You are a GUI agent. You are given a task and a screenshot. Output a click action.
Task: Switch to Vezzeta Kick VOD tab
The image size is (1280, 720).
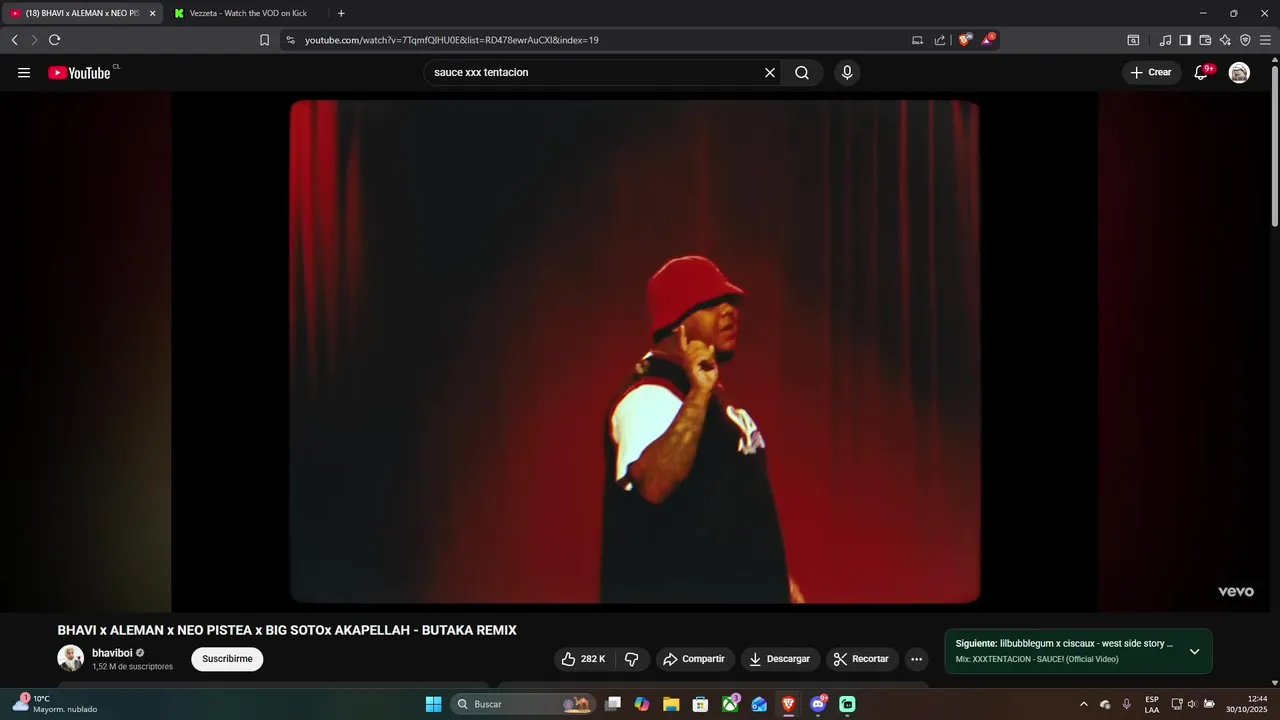pyautogui.click(x=248, y=13)
